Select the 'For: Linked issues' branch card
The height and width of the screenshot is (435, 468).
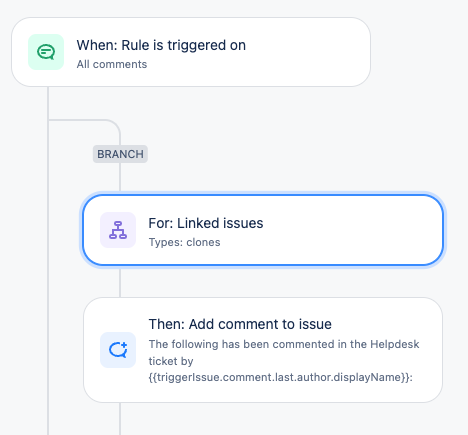pos(263,230)
